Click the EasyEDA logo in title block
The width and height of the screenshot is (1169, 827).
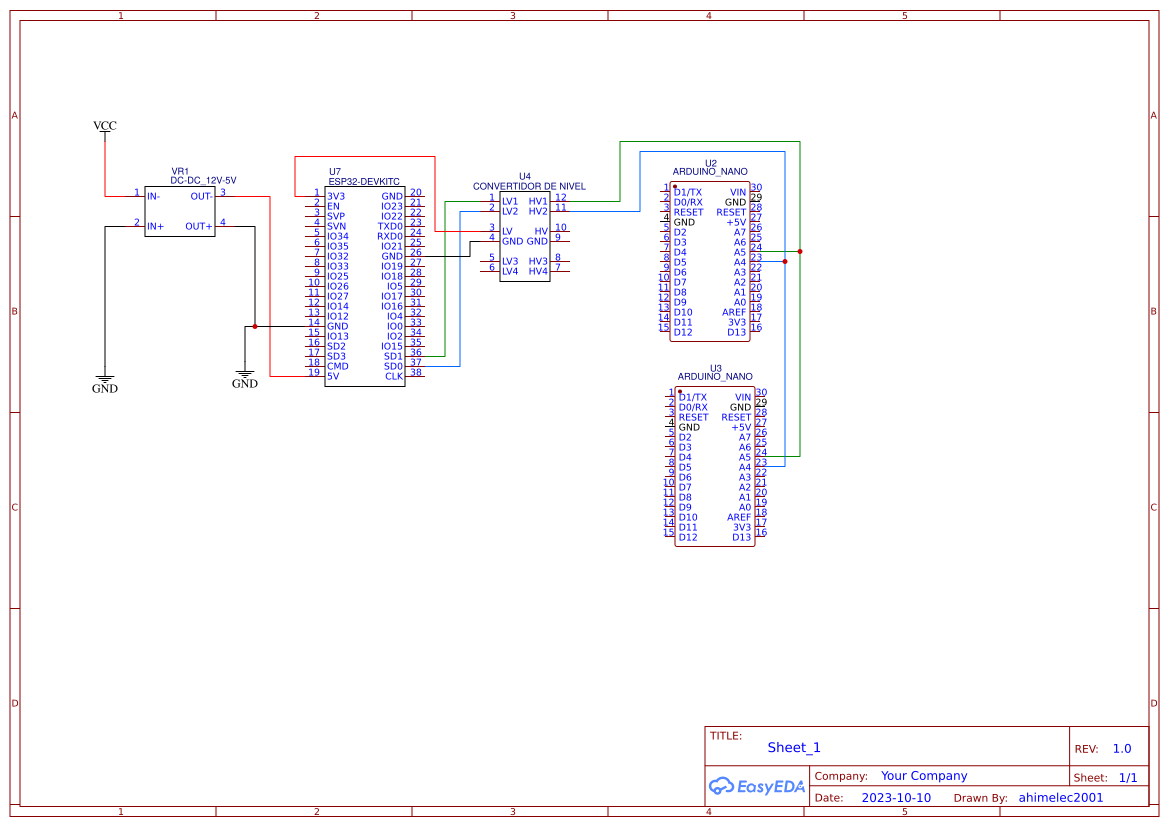(x=756, y=786)
